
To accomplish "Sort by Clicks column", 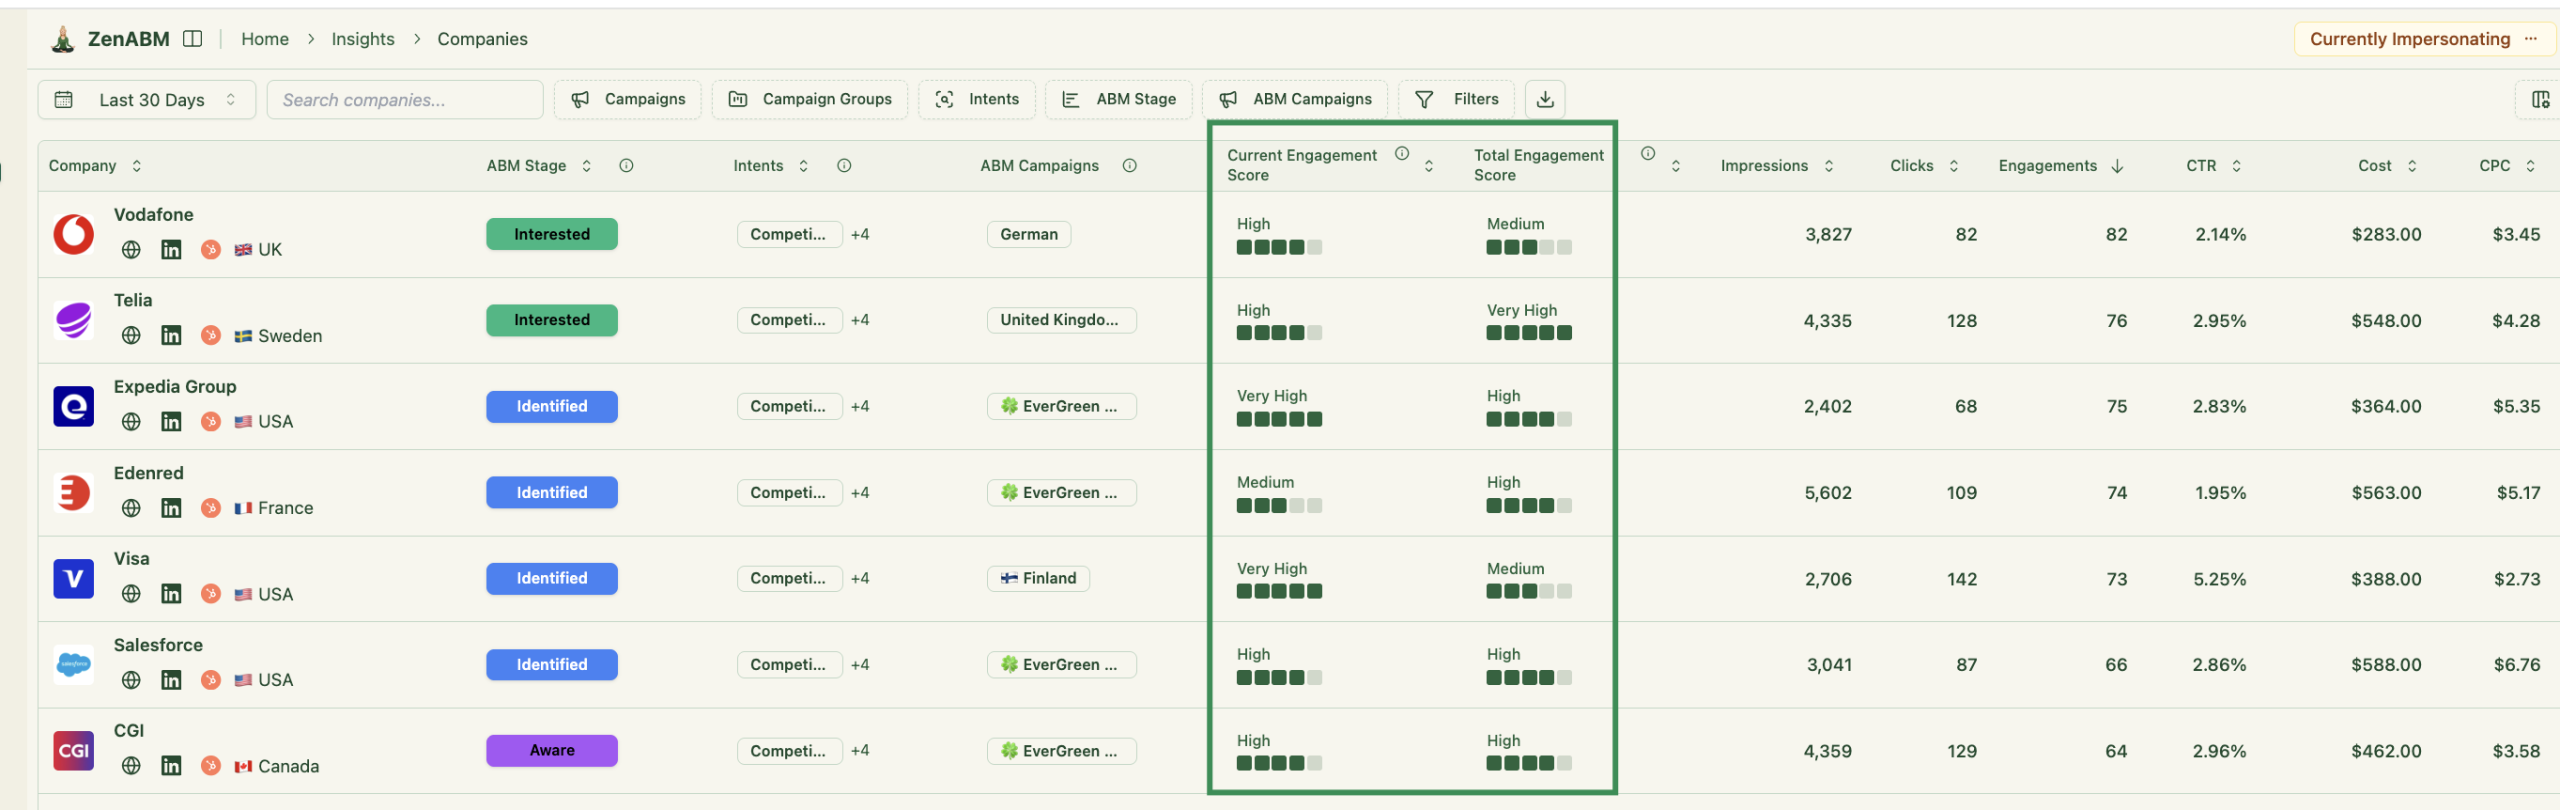I will [x=1953, y=166].
